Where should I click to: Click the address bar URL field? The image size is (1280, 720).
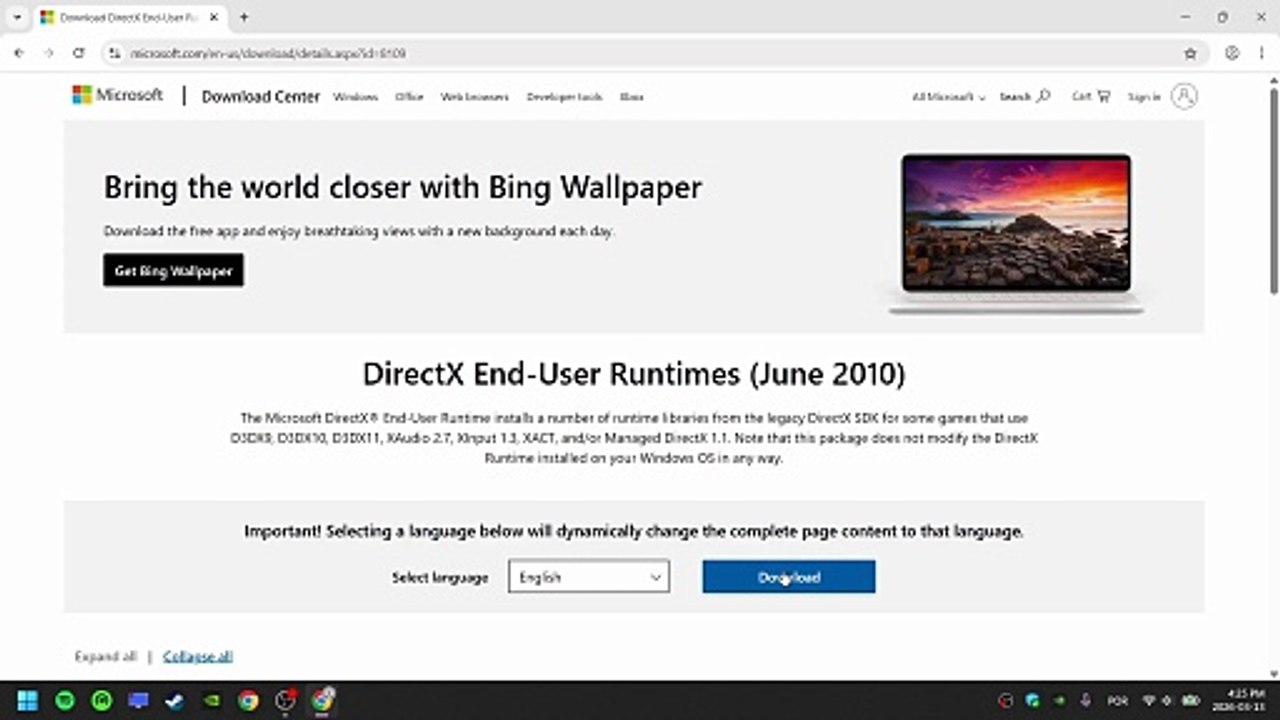pyautogui.click(x=650, y=53)
